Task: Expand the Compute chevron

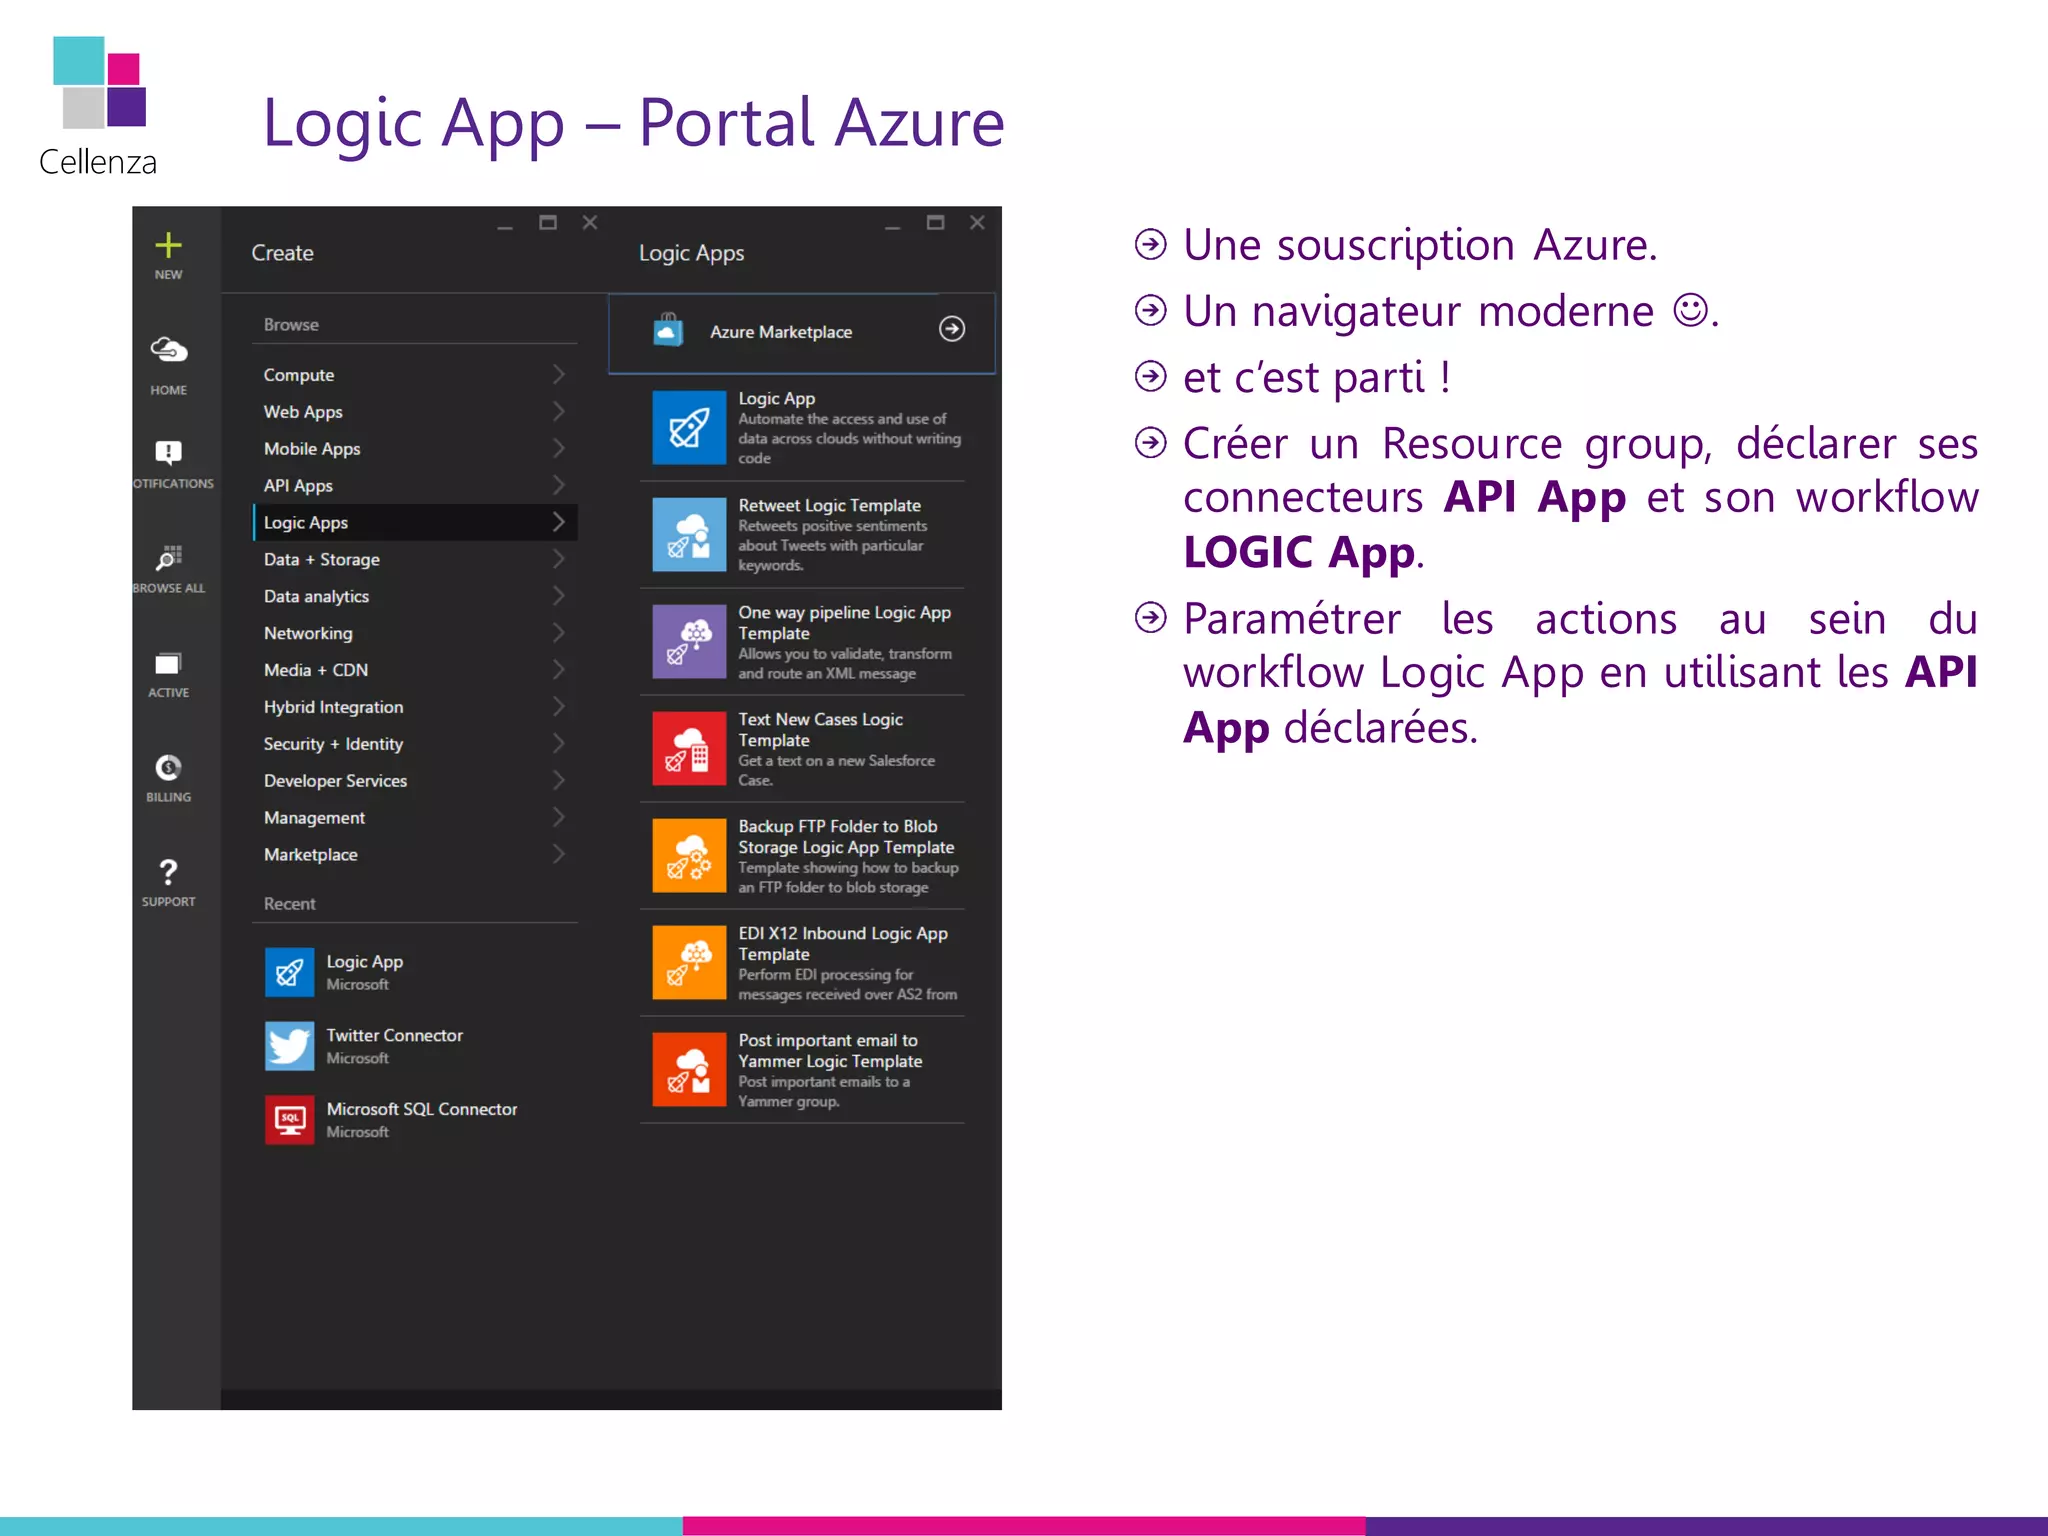Action: 559,375
